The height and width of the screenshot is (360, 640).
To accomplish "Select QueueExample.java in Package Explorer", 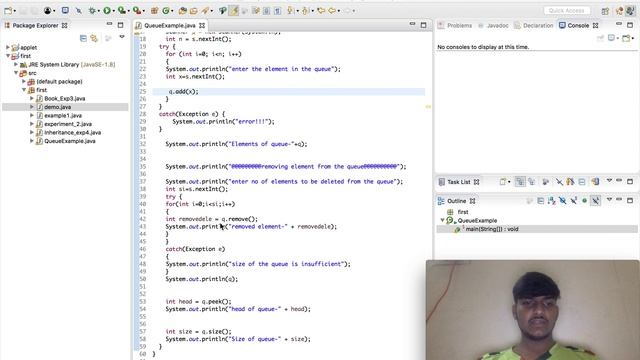I will [70, 141].
